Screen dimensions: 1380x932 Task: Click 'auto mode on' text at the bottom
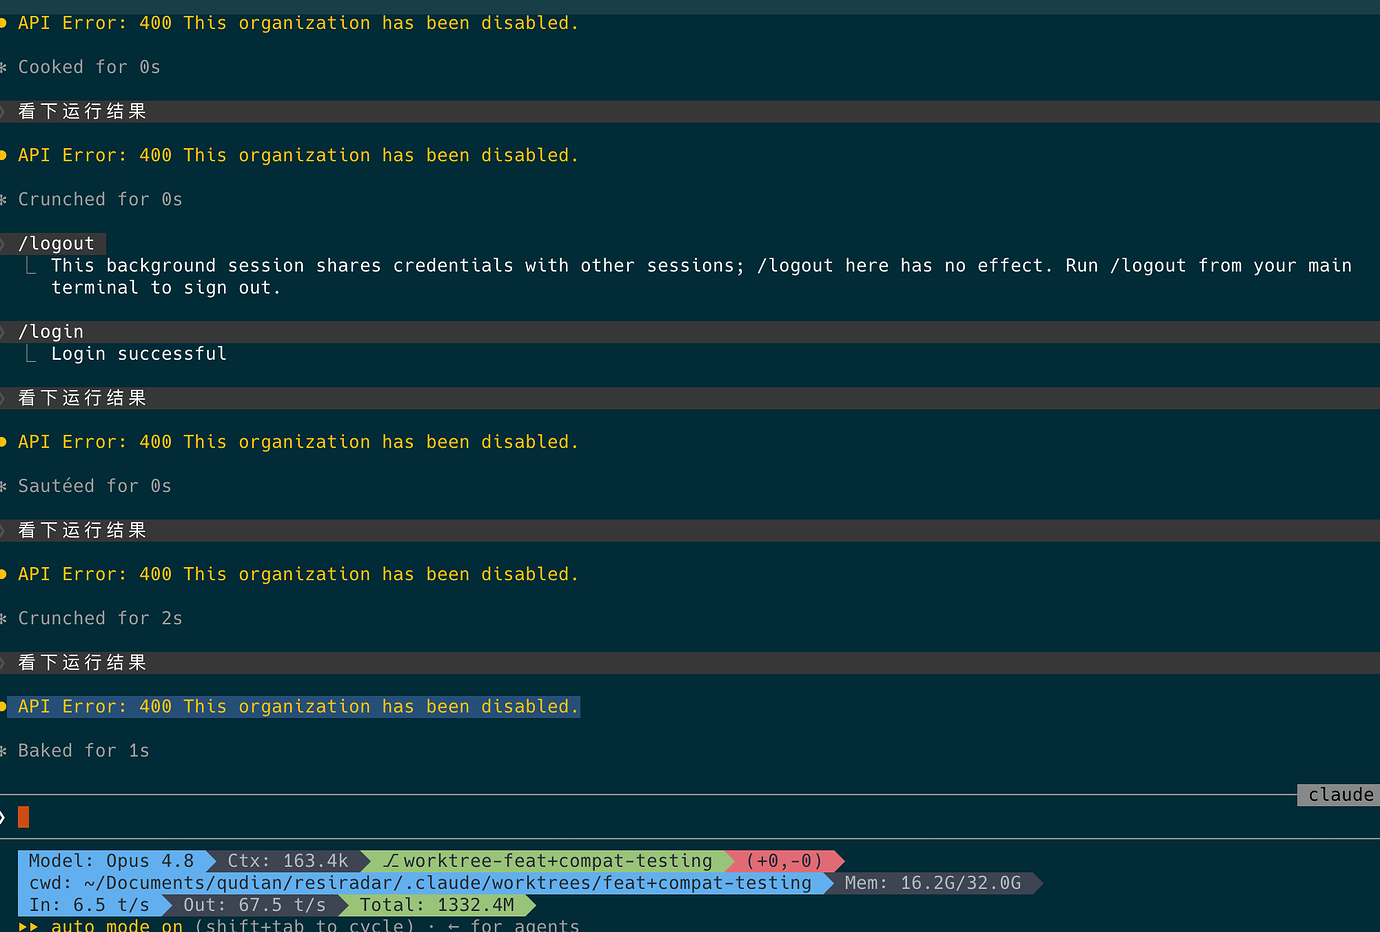pos(117,926)
